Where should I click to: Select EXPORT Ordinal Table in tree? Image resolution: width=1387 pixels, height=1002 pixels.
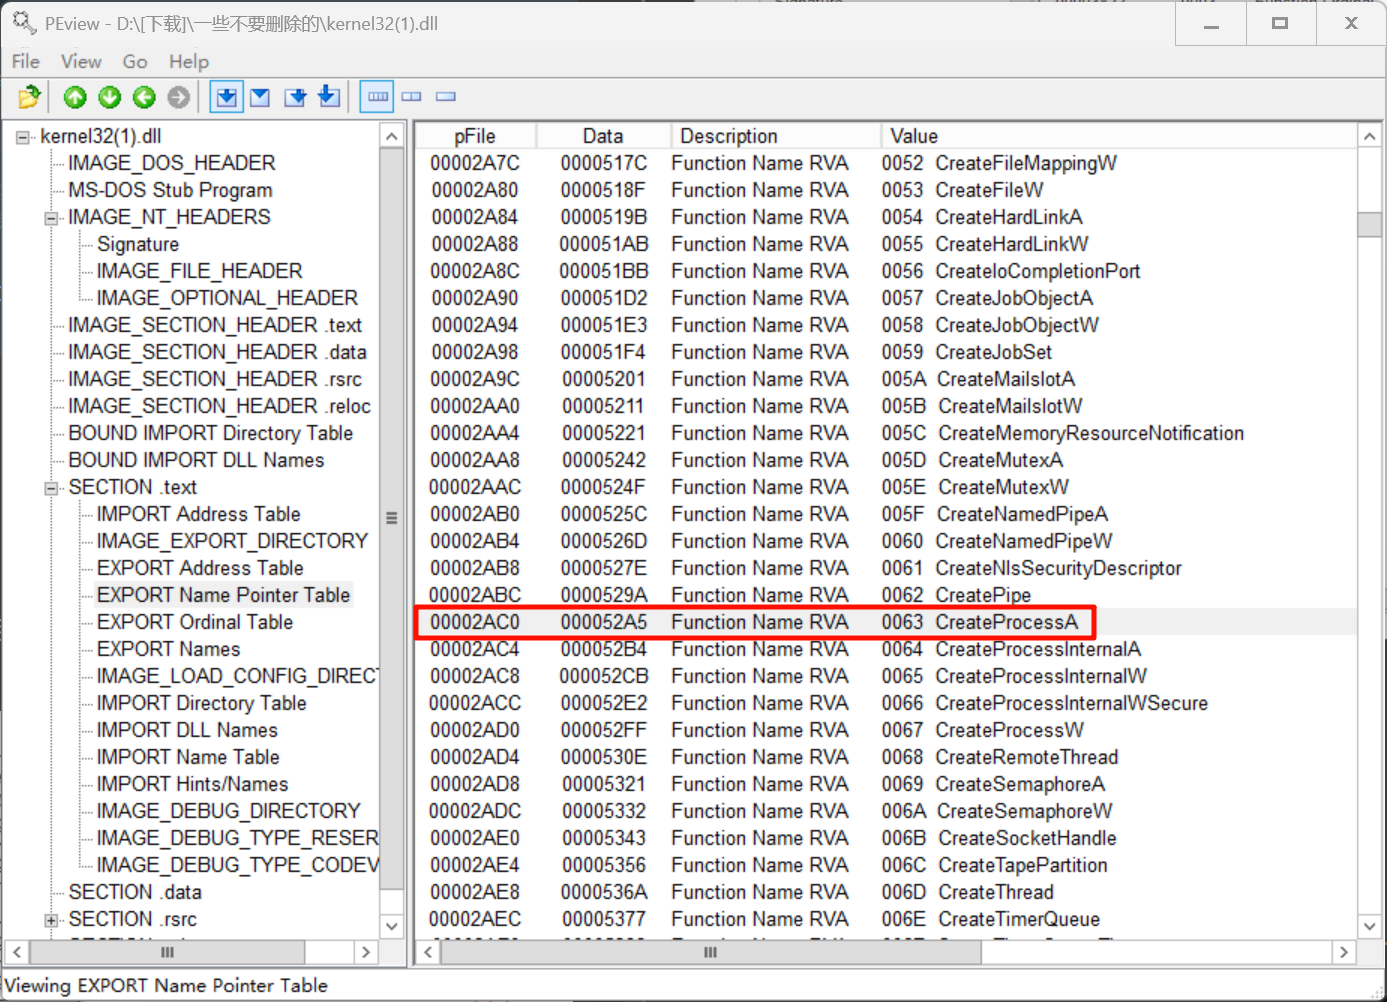click(194, 622)
